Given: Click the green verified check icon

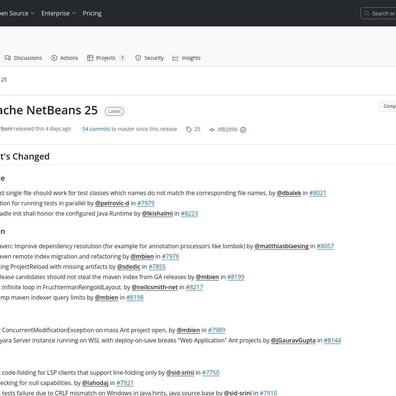Looking at the screenshot, I should (243, 130).
